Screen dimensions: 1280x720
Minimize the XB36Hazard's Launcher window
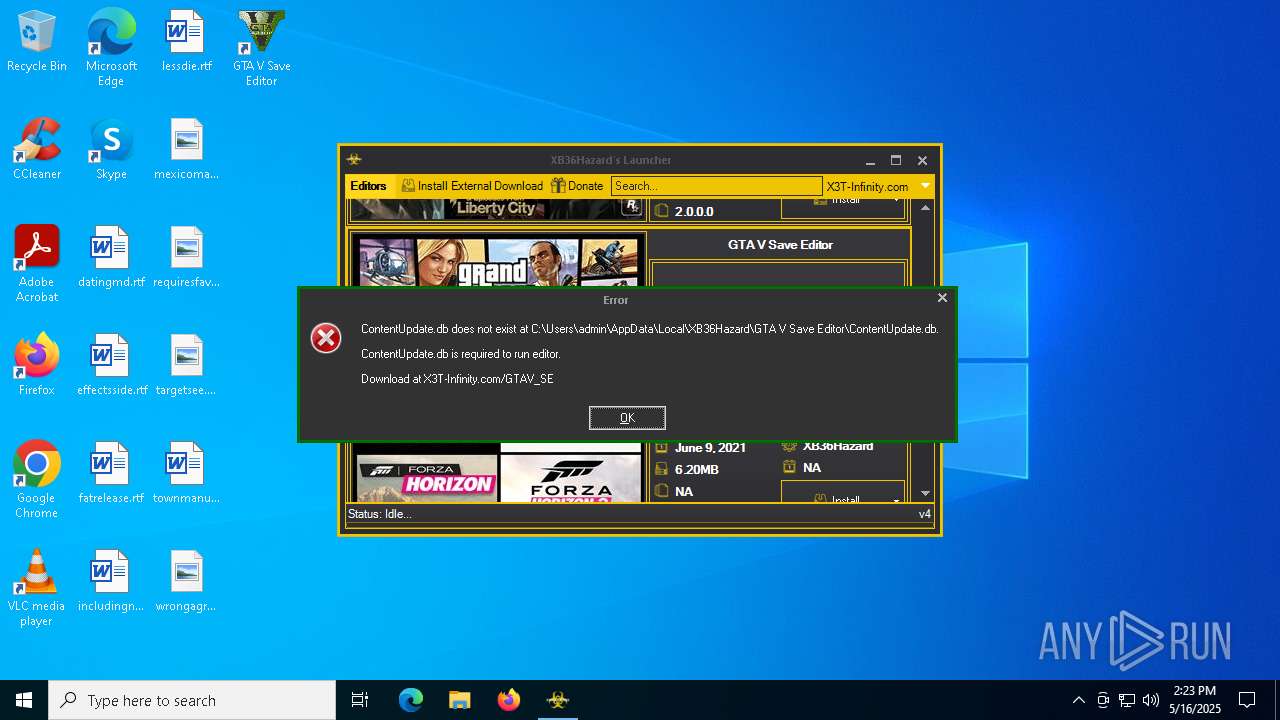[x=870, y=160]
